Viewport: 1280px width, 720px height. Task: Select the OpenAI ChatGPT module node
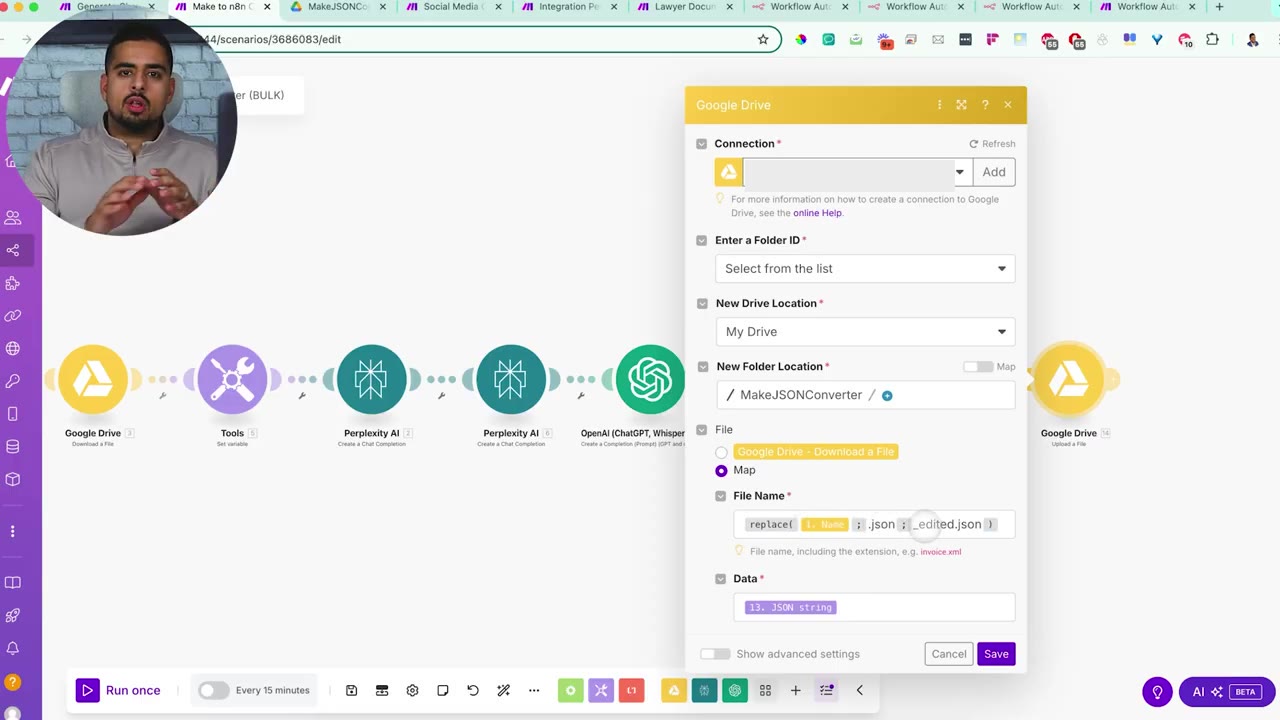(x=650, y=379)
